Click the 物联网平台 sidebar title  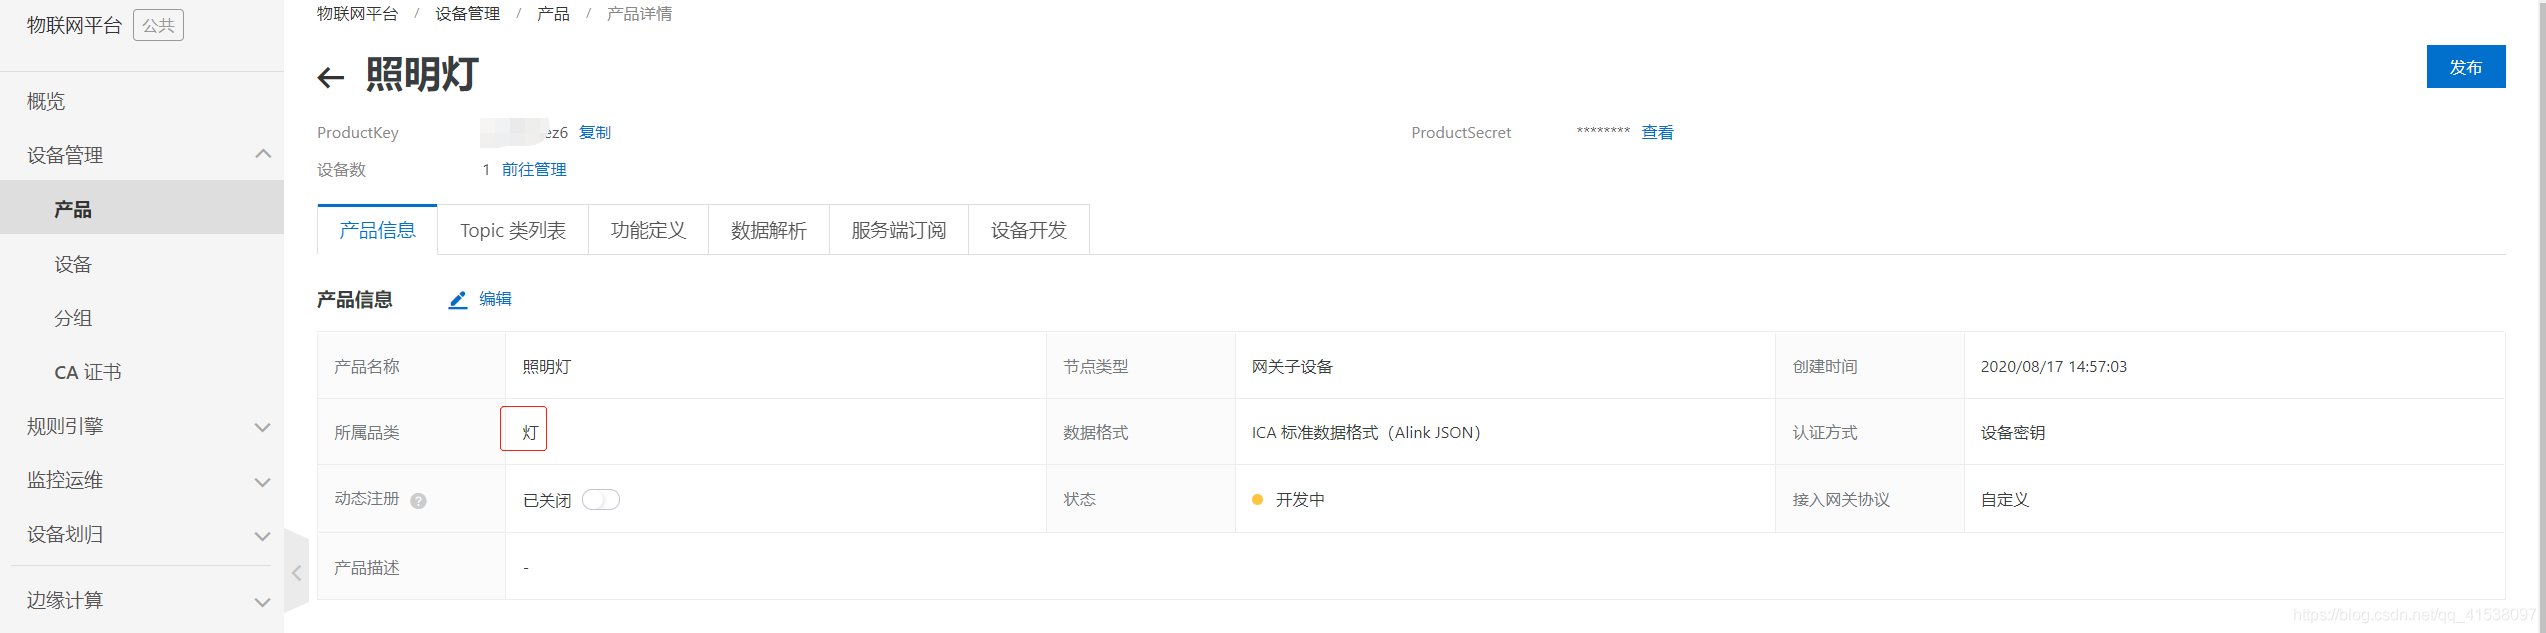pyautogui.click(x=75, y=25)
